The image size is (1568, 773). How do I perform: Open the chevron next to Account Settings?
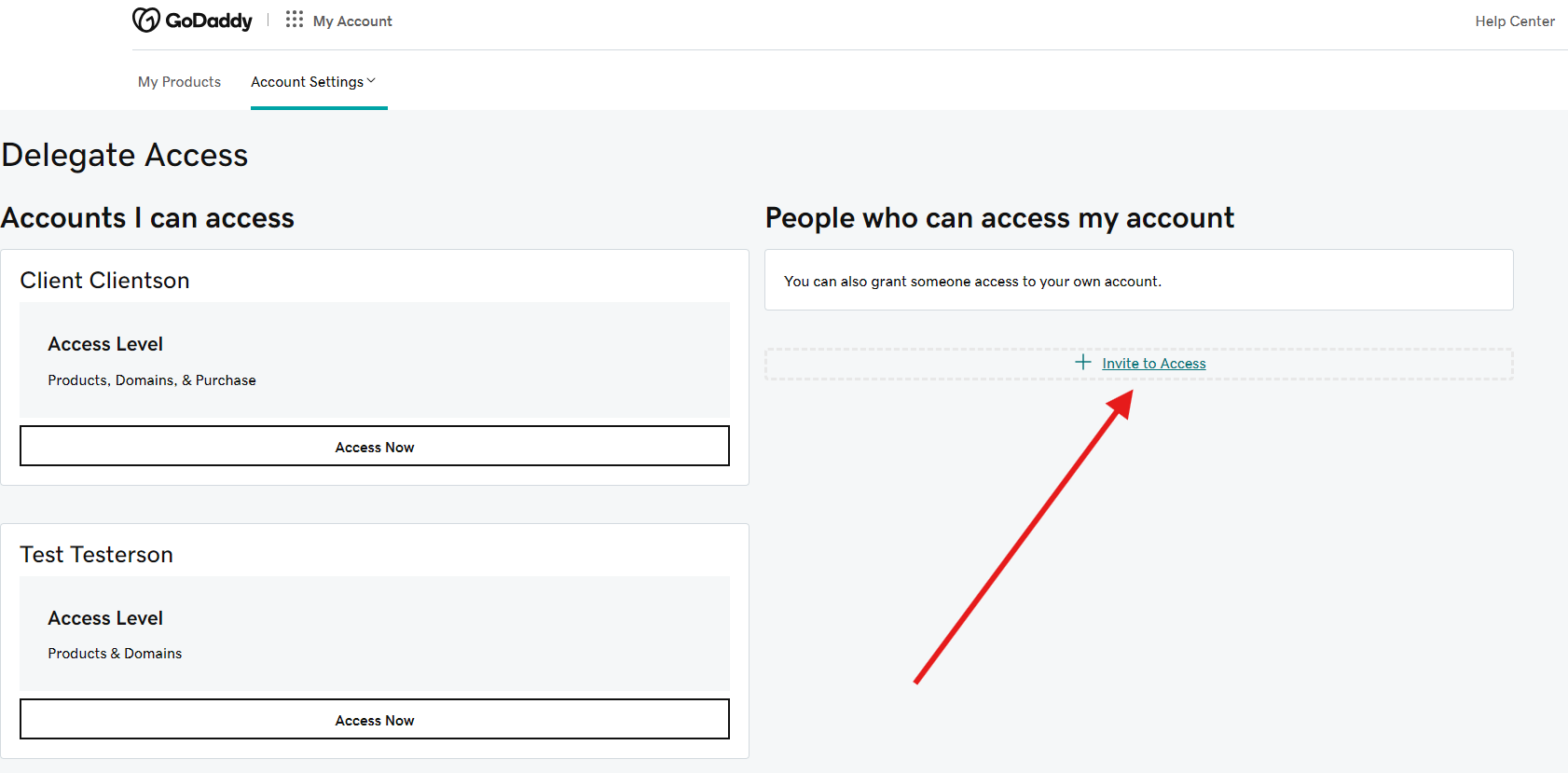(371, 81)
